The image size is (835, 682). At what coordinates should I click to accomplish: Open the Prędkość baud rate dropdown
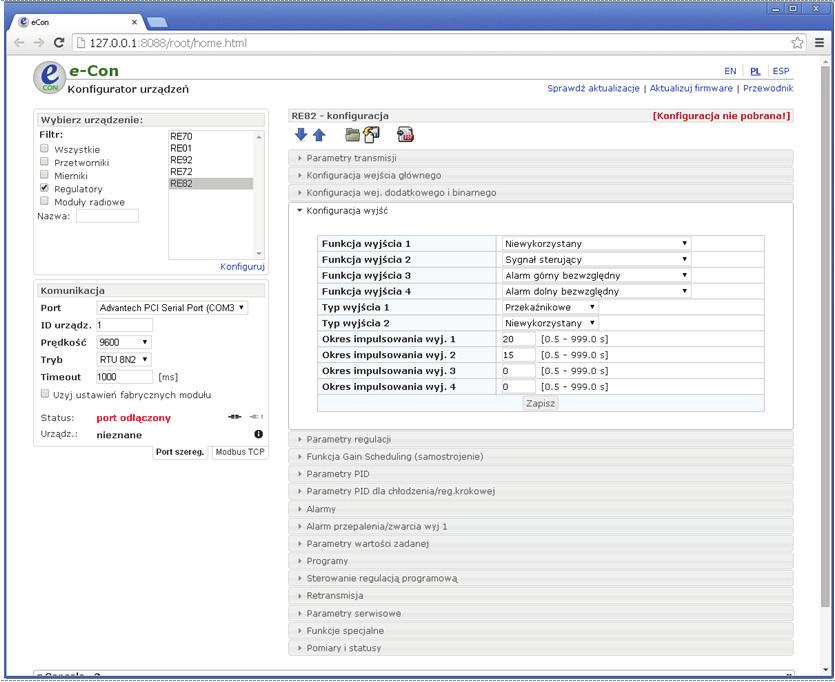(124, 342)
